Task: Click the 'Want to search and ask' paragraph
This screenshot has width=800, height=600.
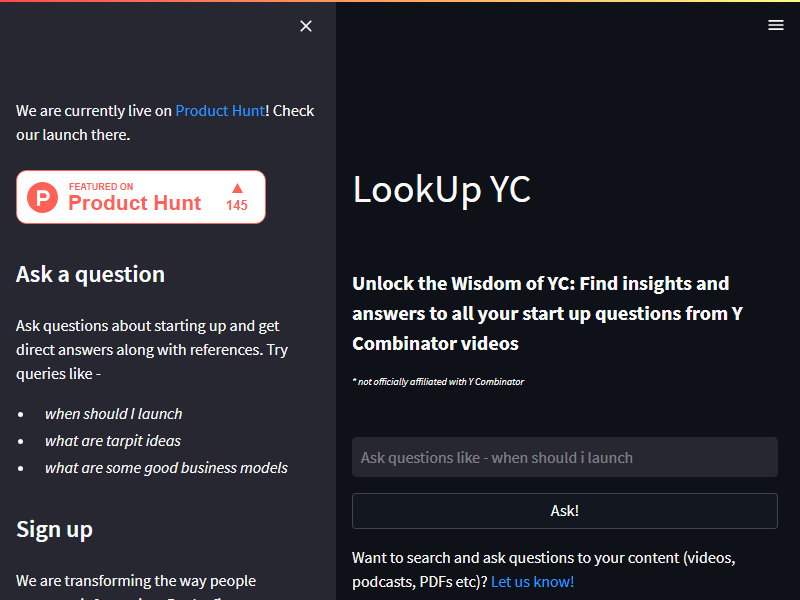Action: (543, 569)
